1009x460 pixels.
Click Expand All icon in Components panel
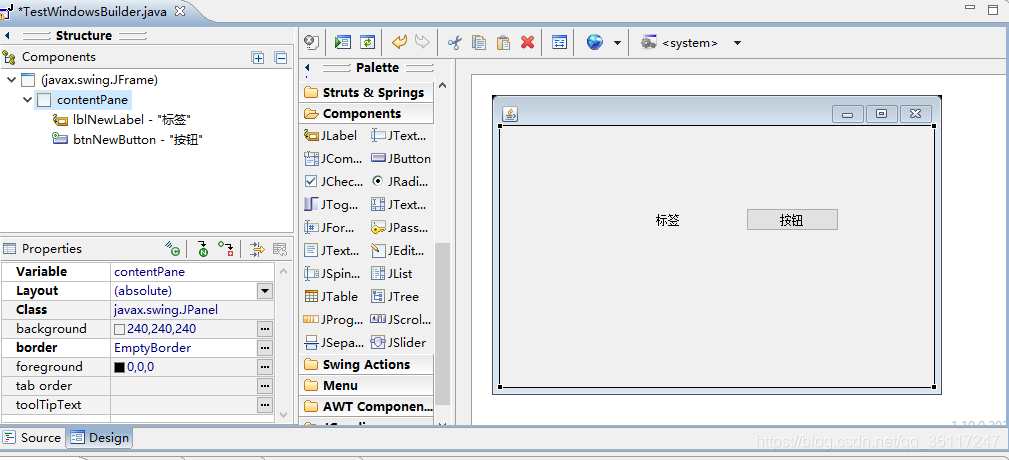pyautogui.click(x=257, y=57)
